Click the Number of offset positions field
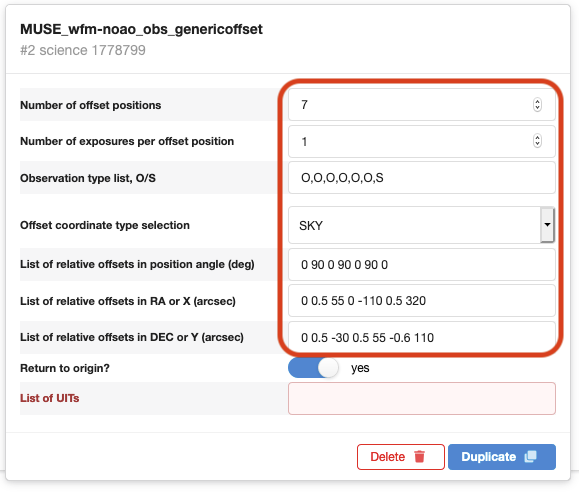579x492 pixels. click(422, 105)
